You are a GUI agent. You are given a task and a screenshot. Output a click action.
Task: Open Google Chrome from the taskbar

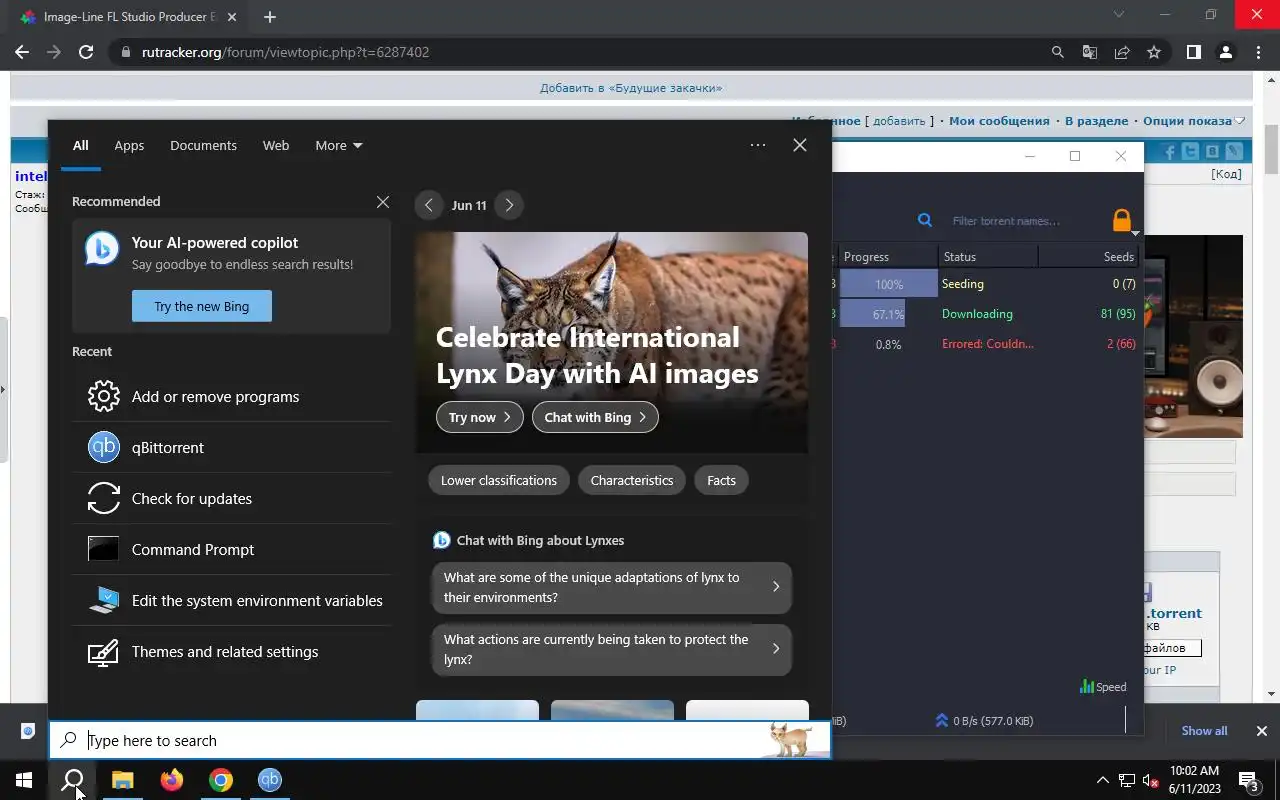point(221,780)
